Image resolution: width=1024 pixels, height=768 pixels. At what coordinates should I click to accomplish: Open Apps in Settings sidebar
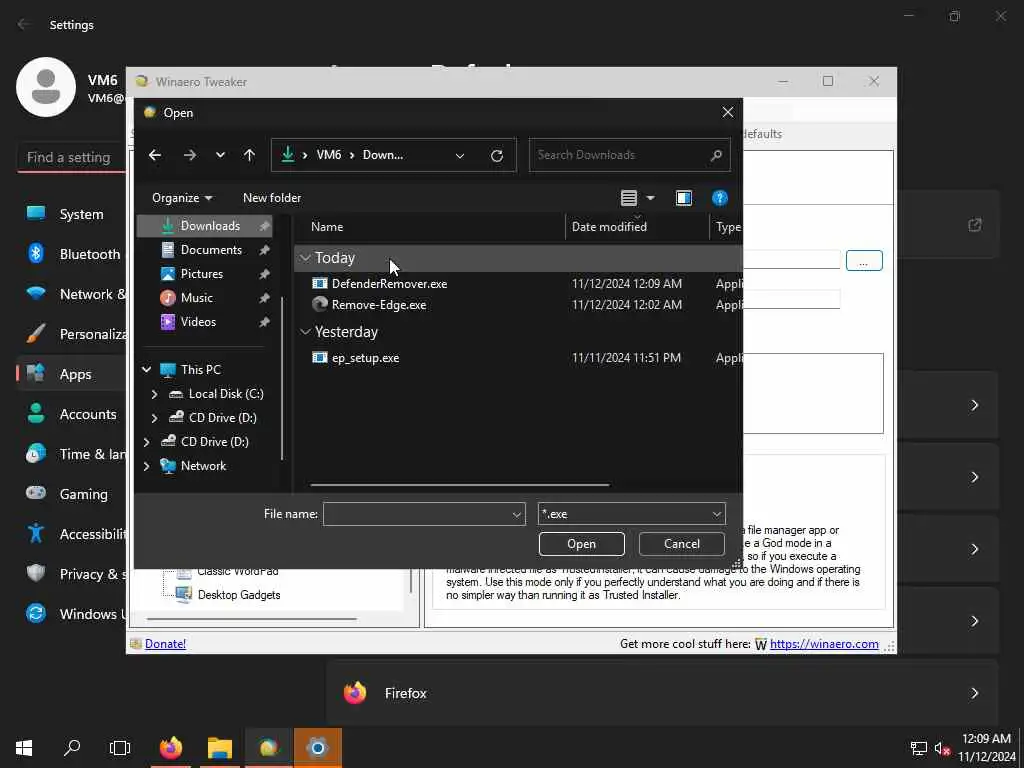(x=75, y=374)
